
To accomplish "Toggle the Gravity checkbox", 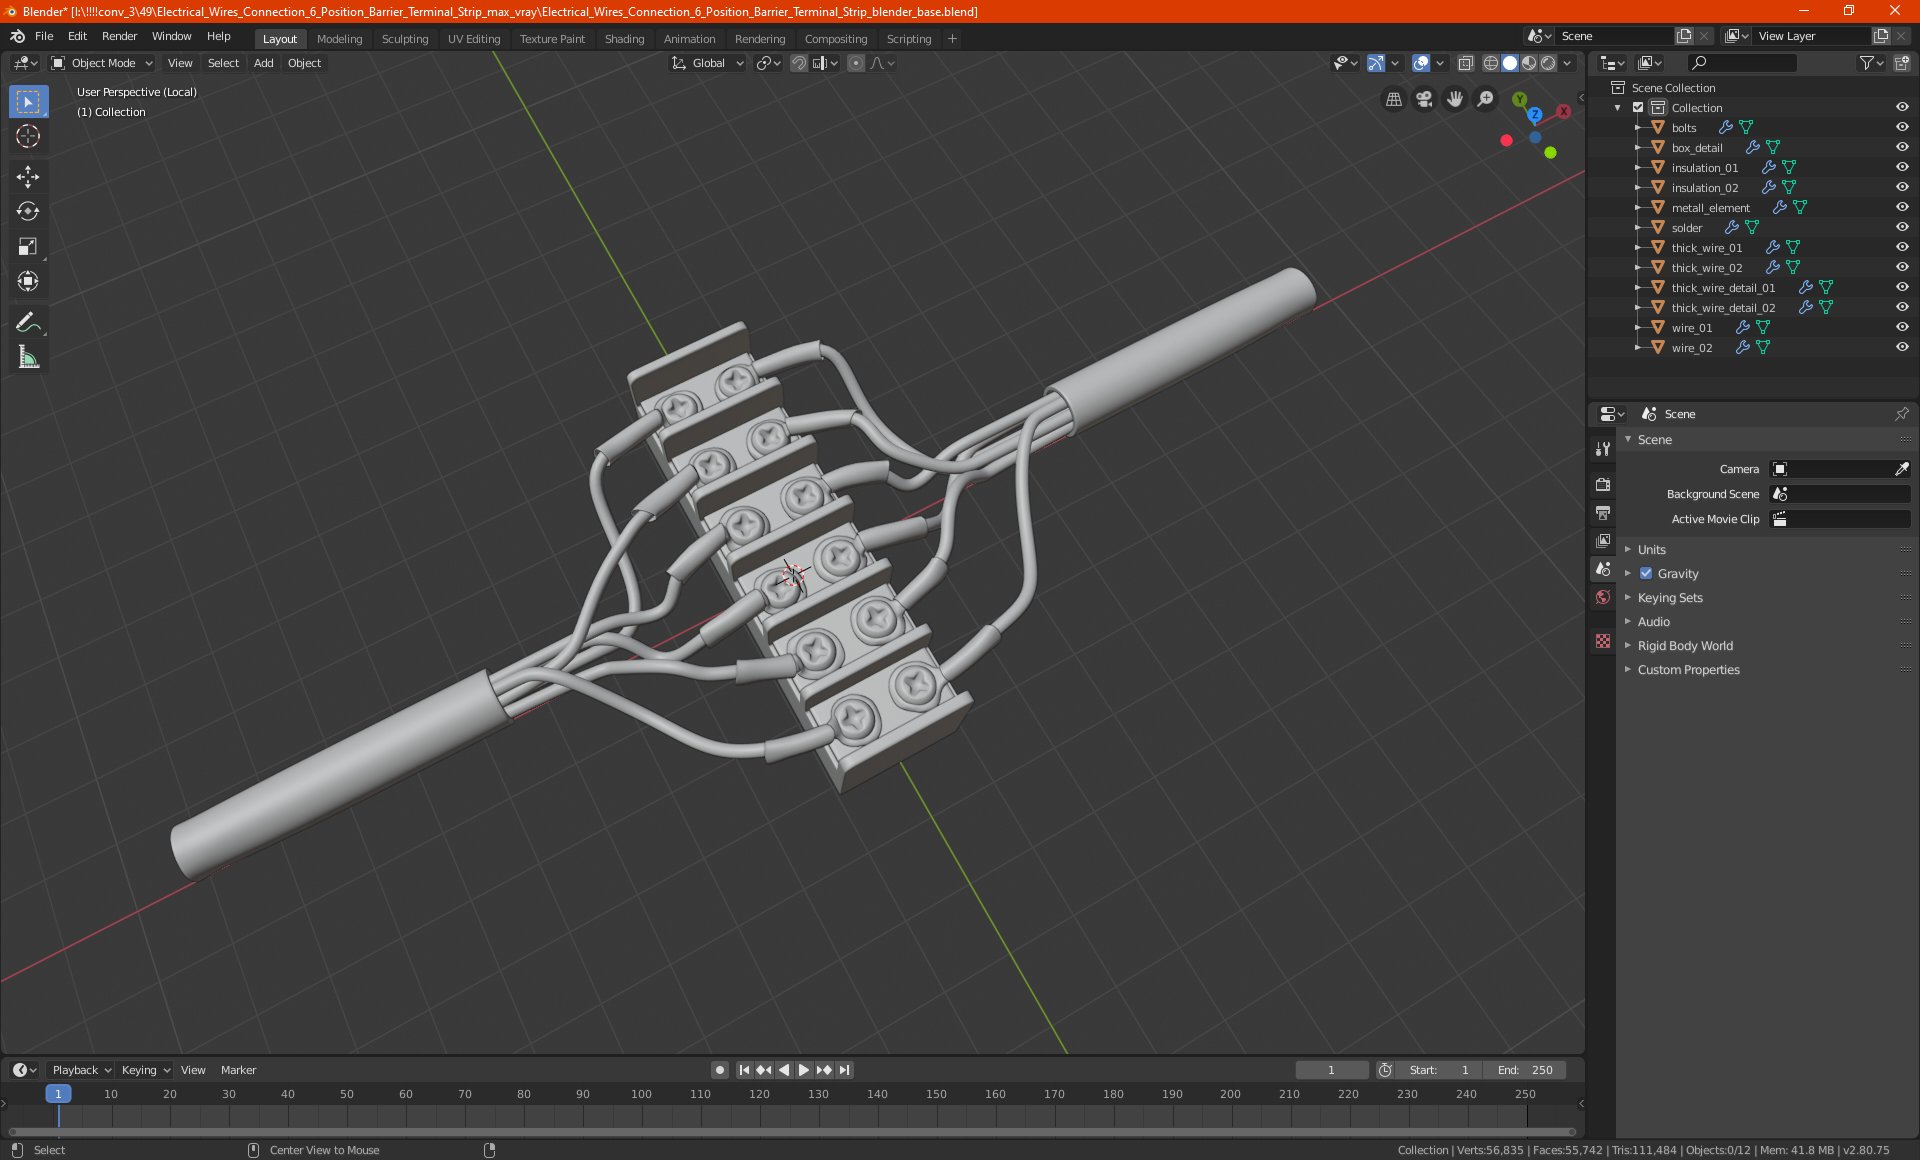I will (1646, 573).
